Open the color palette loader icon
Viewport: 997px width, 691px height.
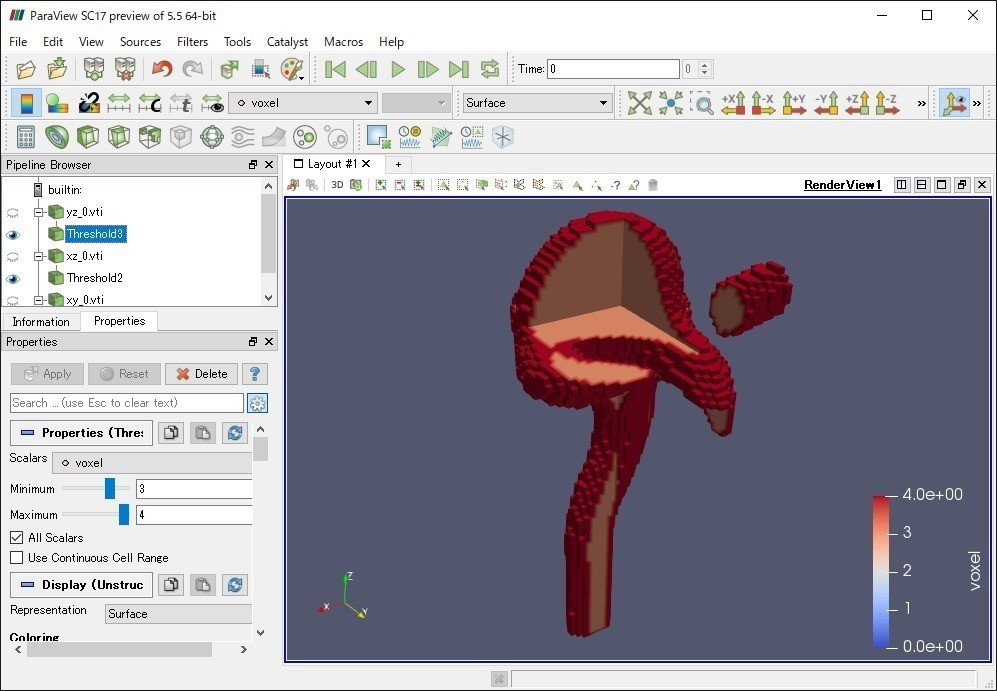(x=291, y=69)
